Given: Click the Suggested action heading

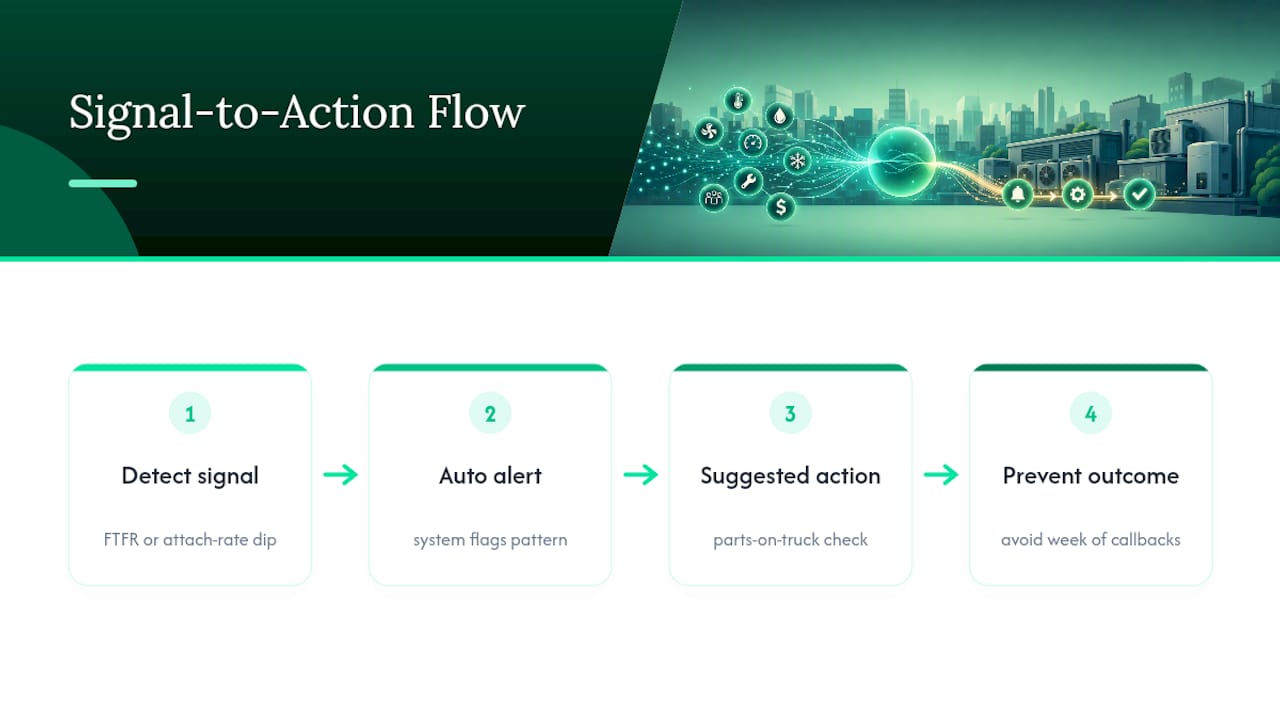Looking at the screenshot, I should click(790, 476).
